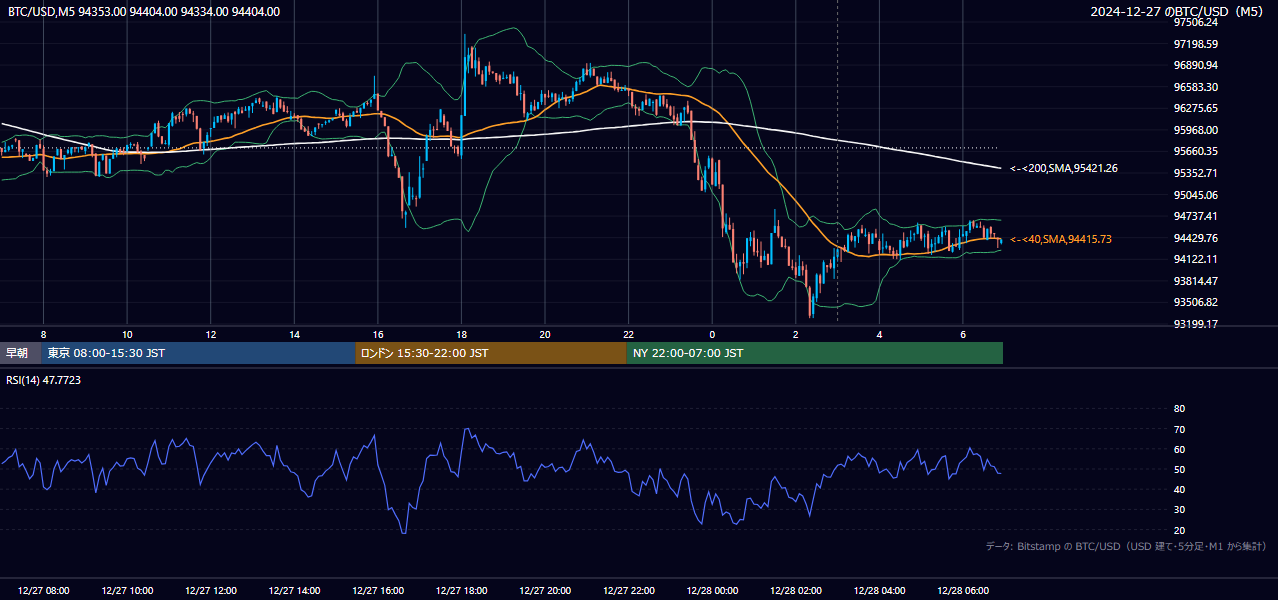Click the 12/28 06:00 date label

pyautogui.click(x=962, y=591)
